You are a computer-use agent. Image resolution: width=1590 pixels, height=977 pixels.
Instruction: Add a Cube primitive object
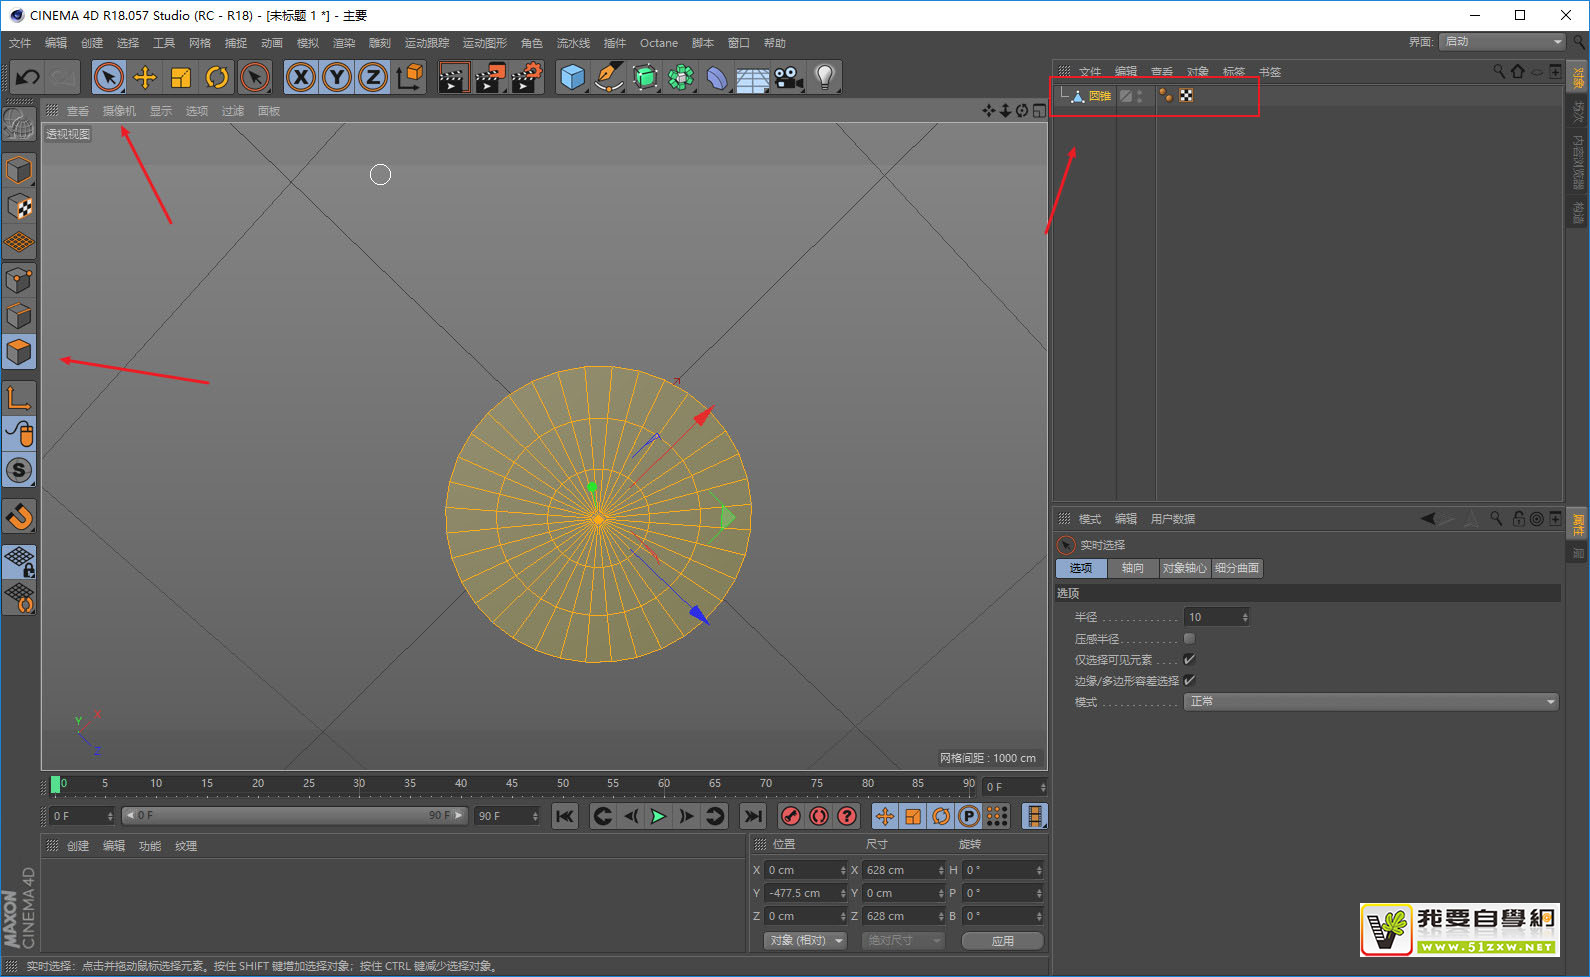(x=572, y=77)
